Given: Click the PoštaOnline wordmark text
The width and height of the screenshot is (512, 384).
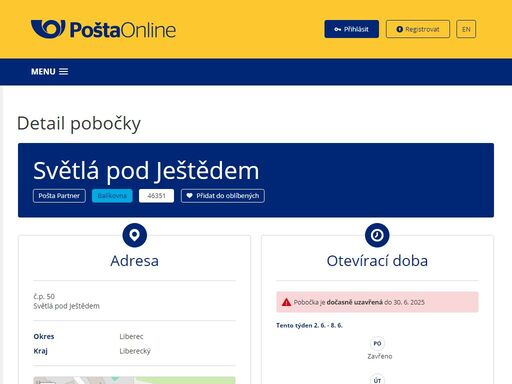Looking at the screenshot, I should point(123,30).
